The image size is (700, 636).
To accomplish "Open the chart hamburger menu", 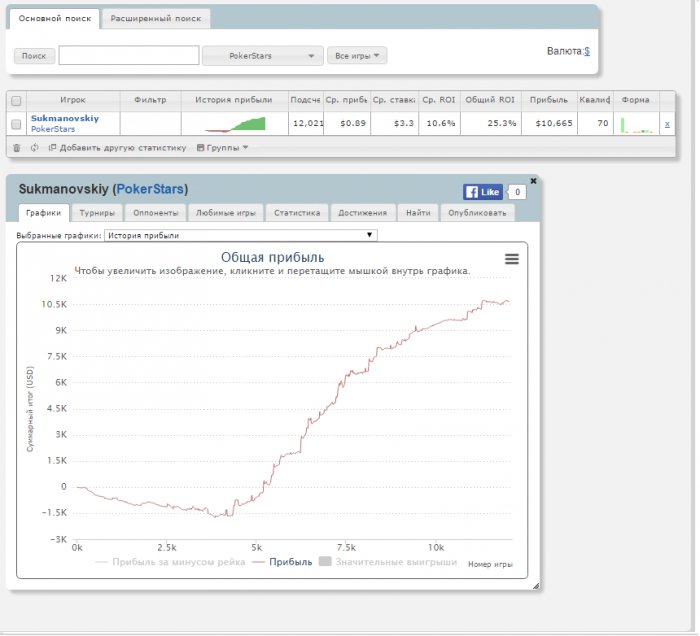I will (x=512, y=259).
